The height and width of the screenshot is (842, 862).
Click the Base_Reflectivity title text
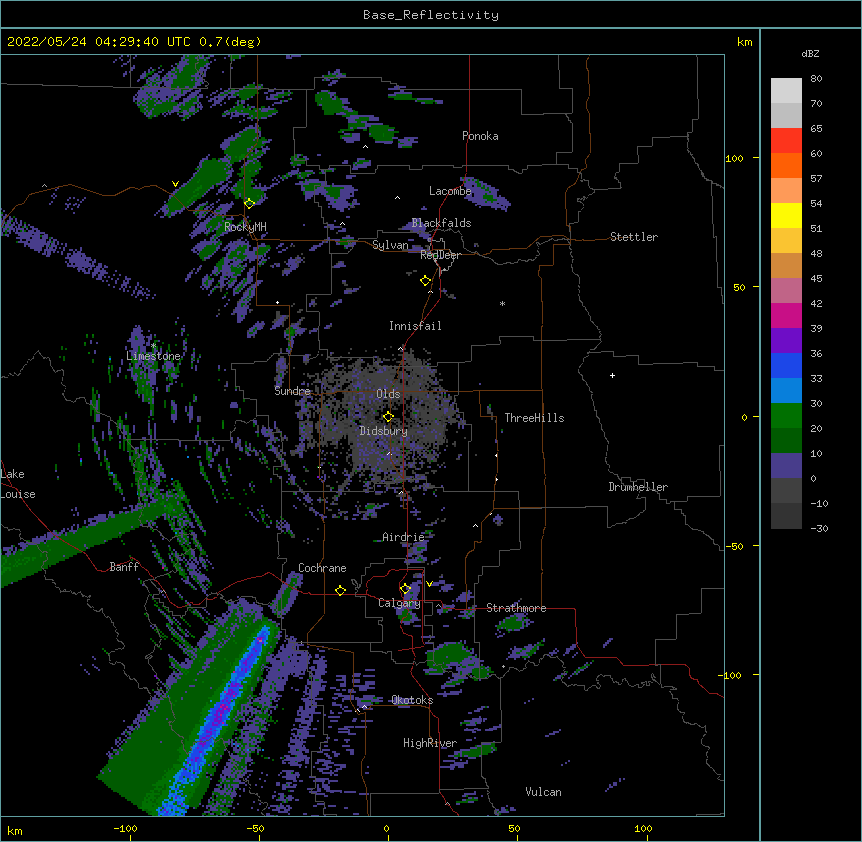[x=431, y=15]
